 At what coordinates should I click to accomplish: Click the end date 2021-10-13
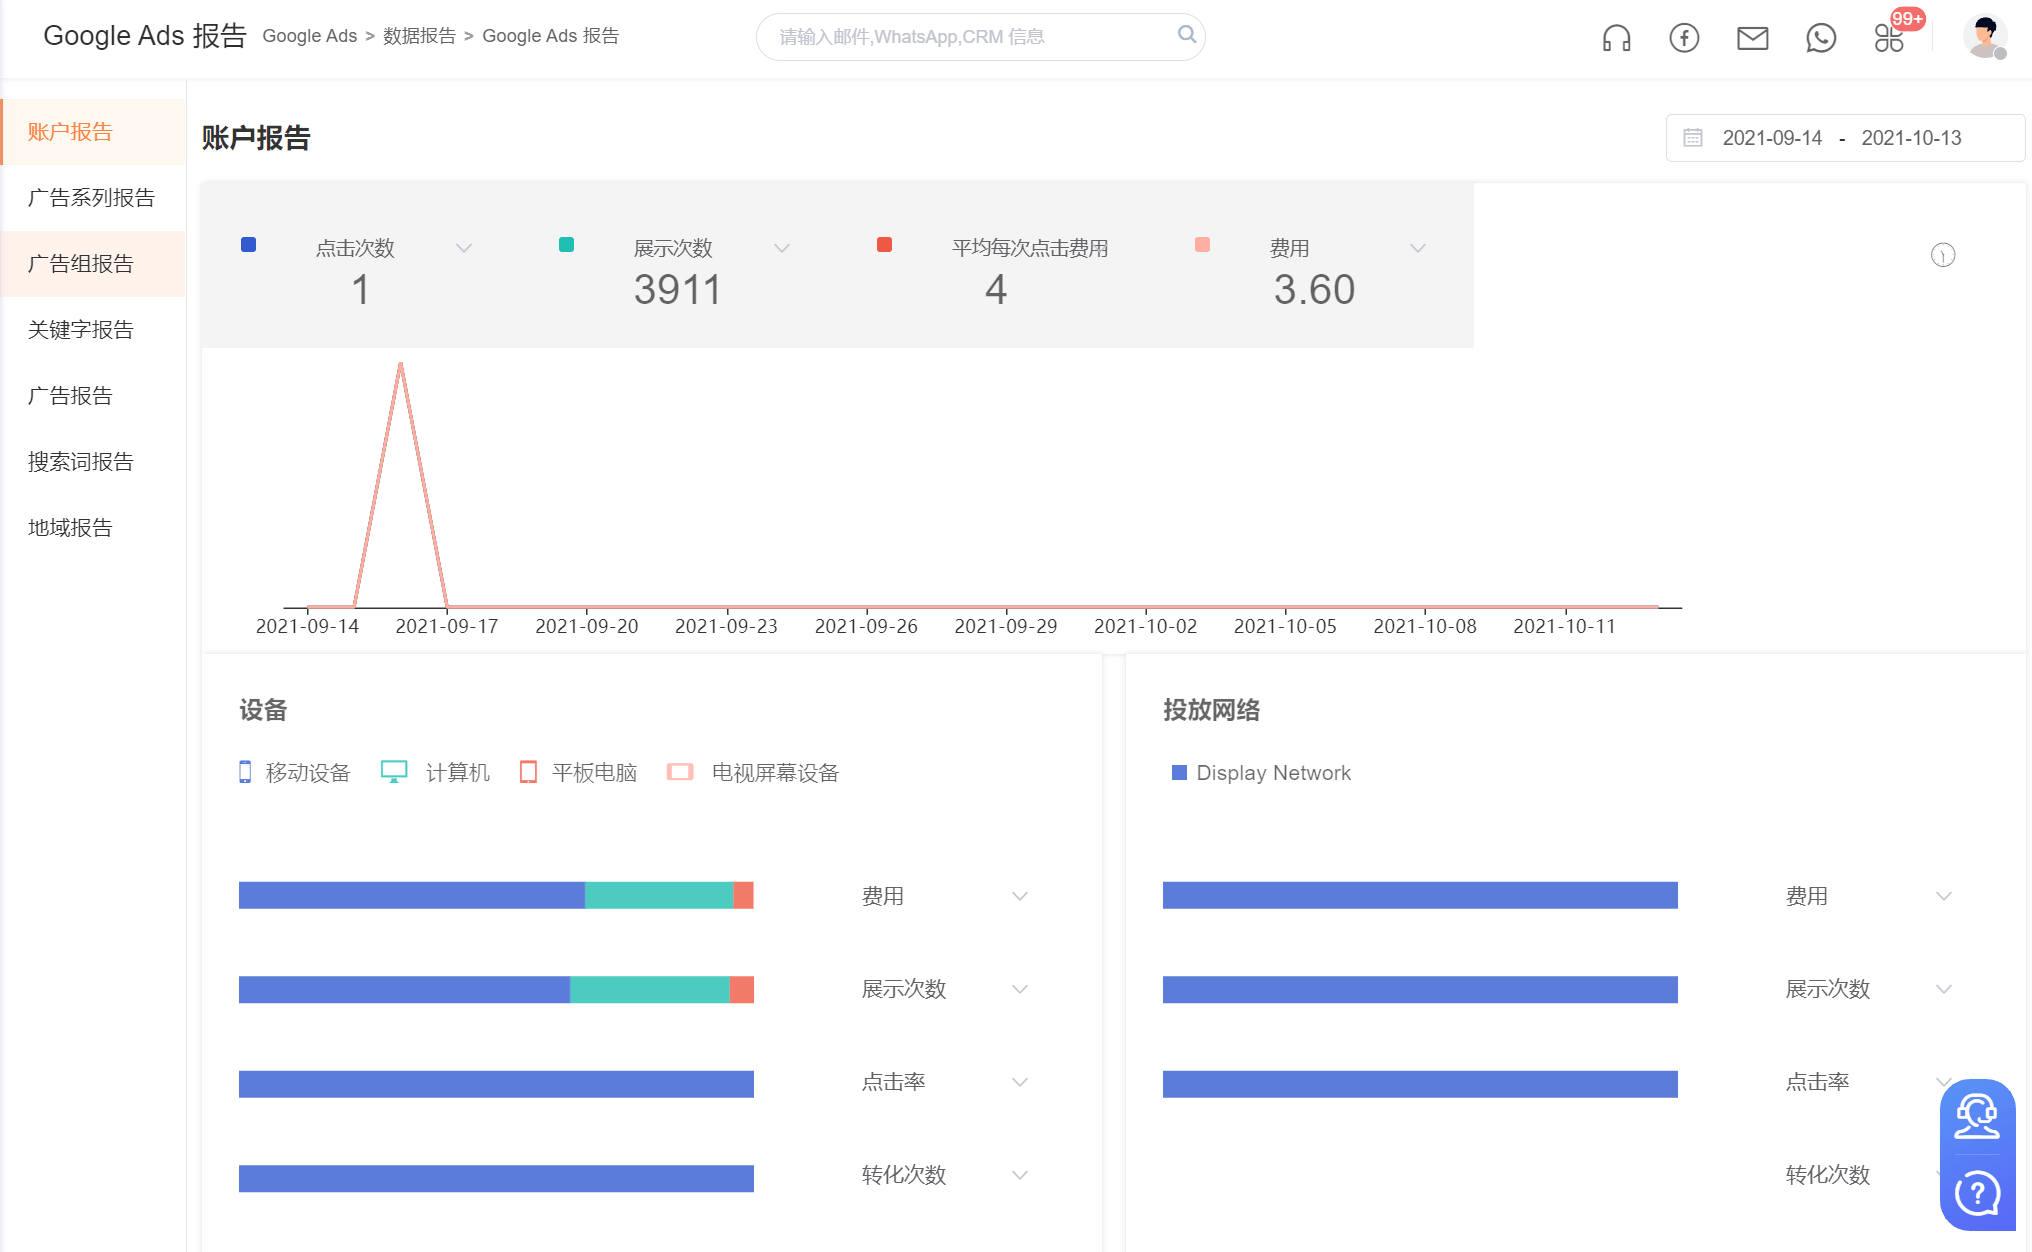(1911, 138)
